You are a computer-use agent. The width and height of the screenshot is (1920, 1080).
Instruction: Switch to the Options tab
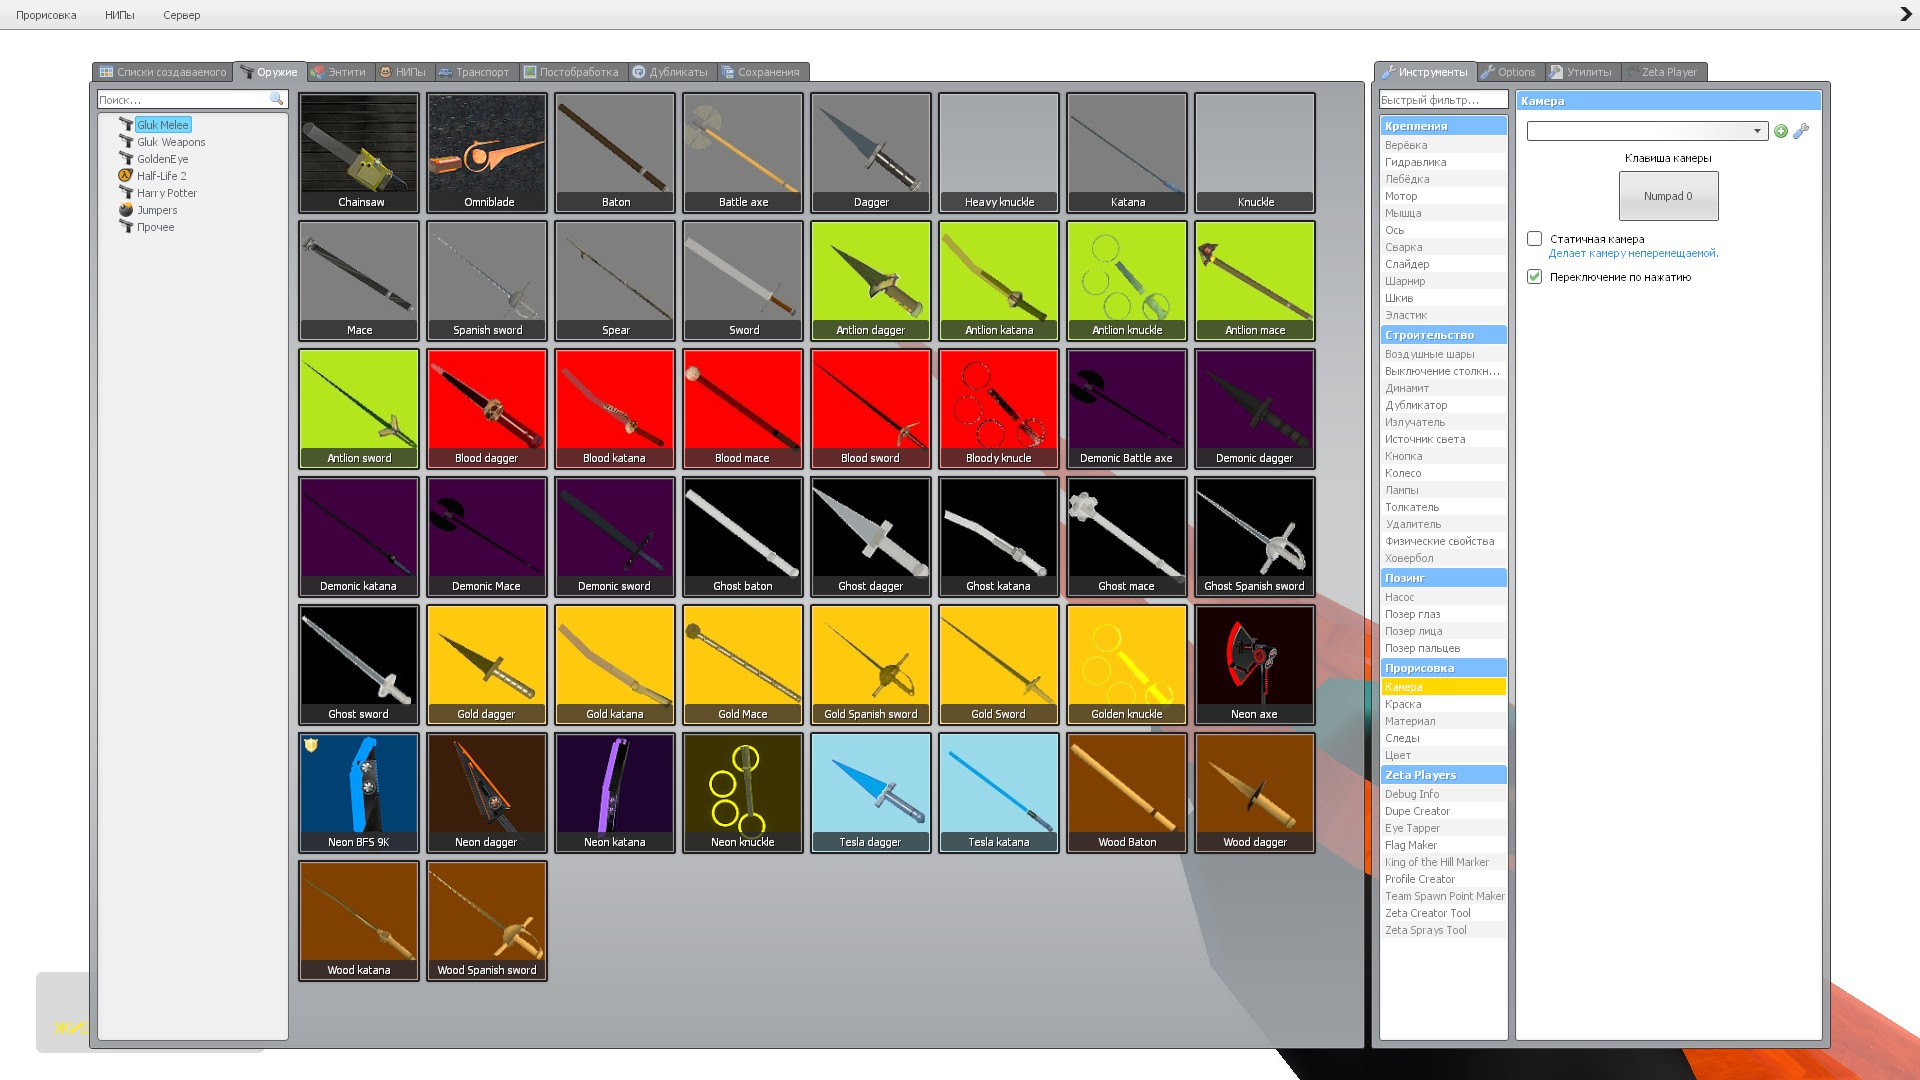click(x=1509, y=72)
